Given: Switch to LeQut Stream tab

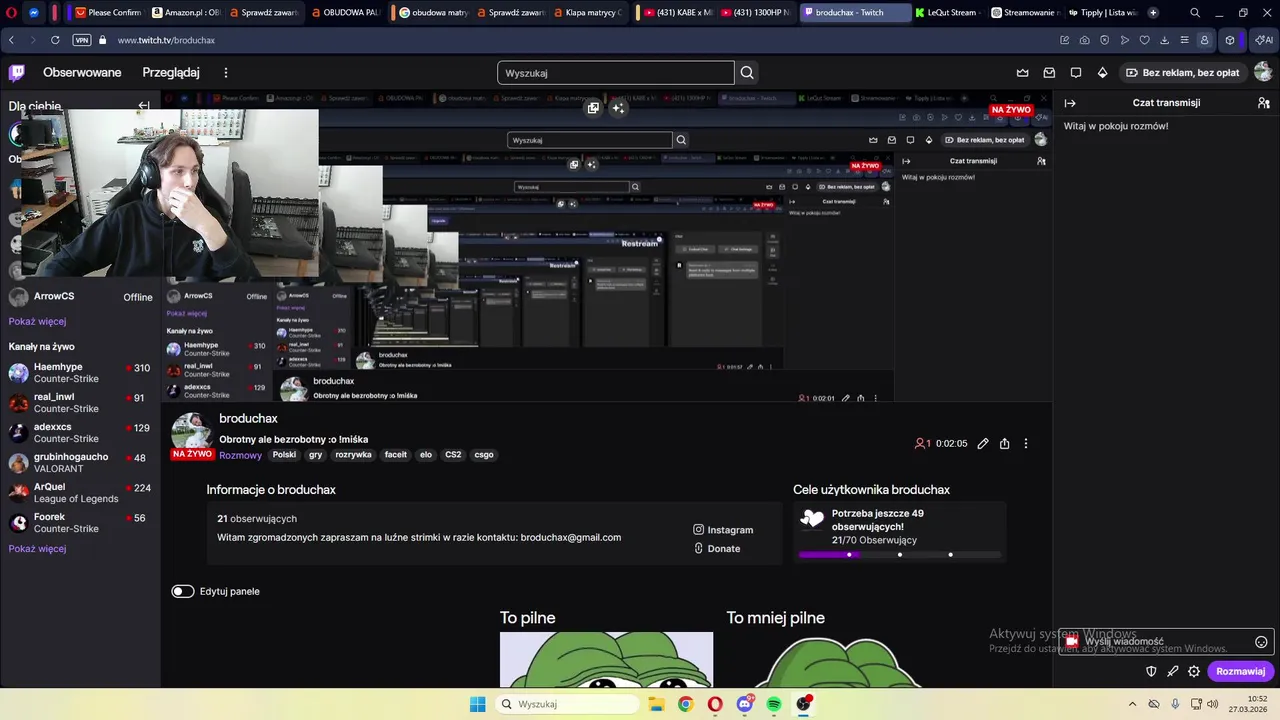Looking at the screenshot, I should pyautogui.click(x=946, y=13).
